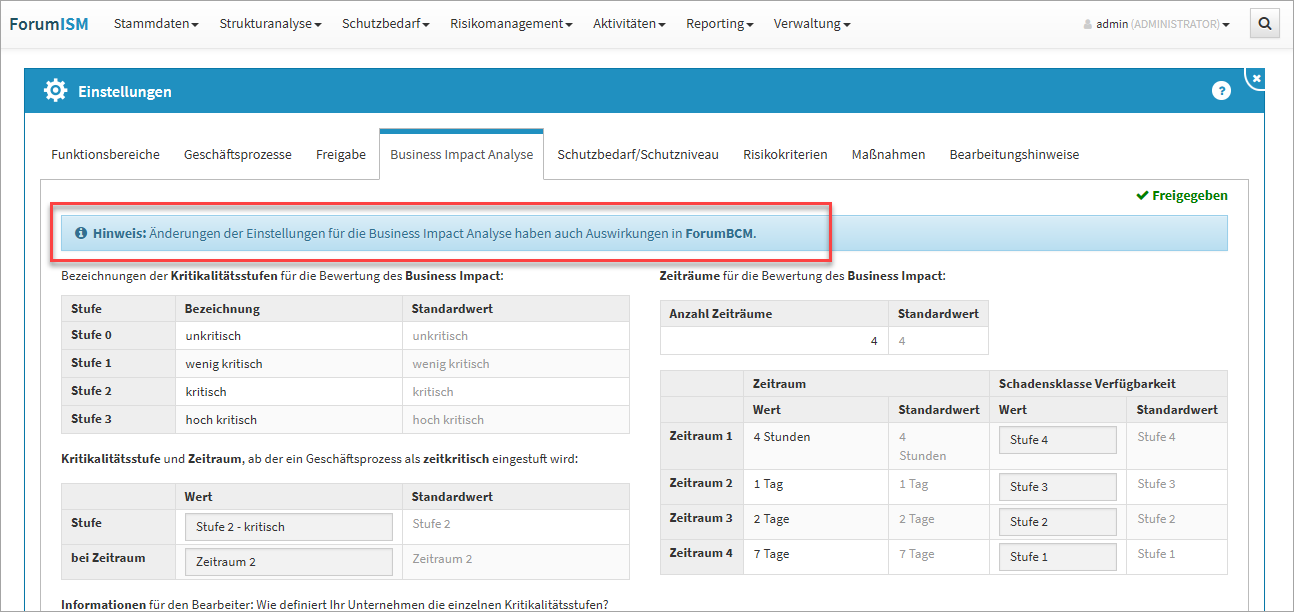This screenshot has width=1294, height=612.
Task: Close the Einstellungen panel with X icon
Action: 1256,77
